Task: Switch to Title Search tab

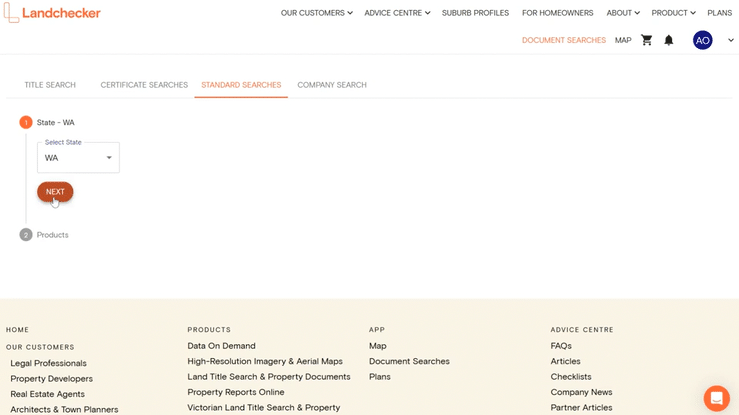Action: point(50,85)
